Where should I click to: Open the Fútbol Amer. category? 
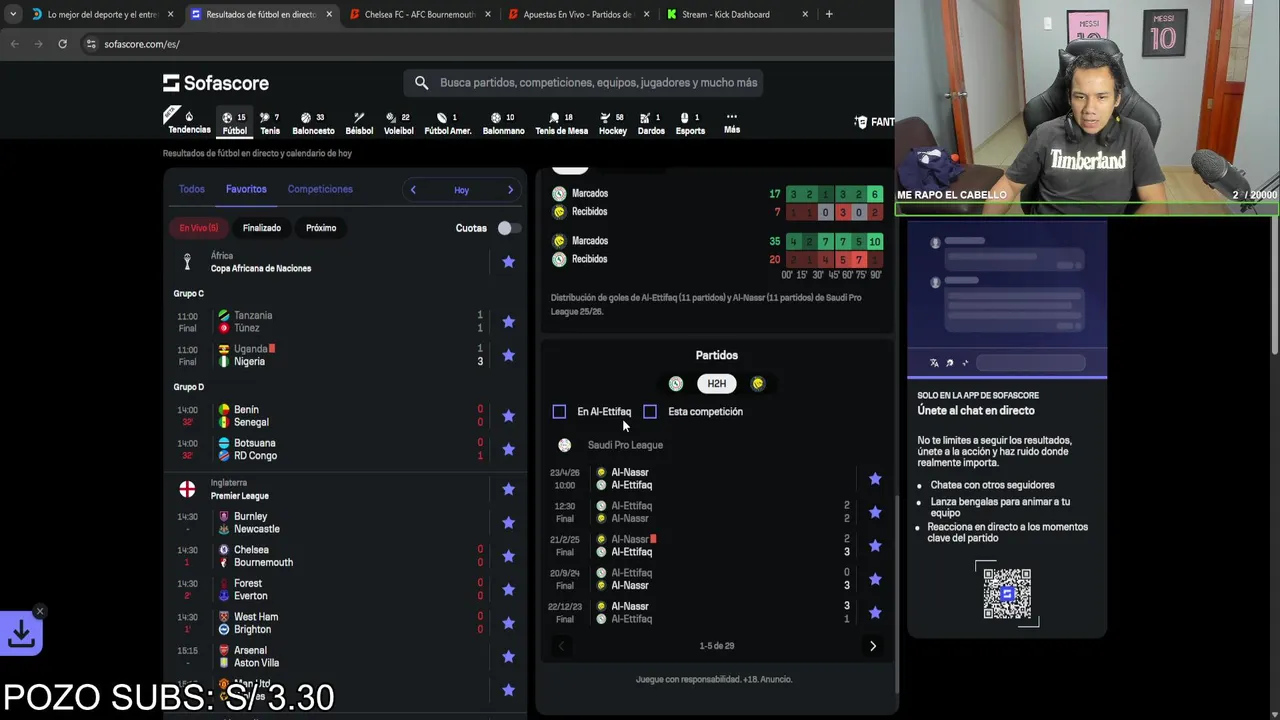click(x=447, y=123)
